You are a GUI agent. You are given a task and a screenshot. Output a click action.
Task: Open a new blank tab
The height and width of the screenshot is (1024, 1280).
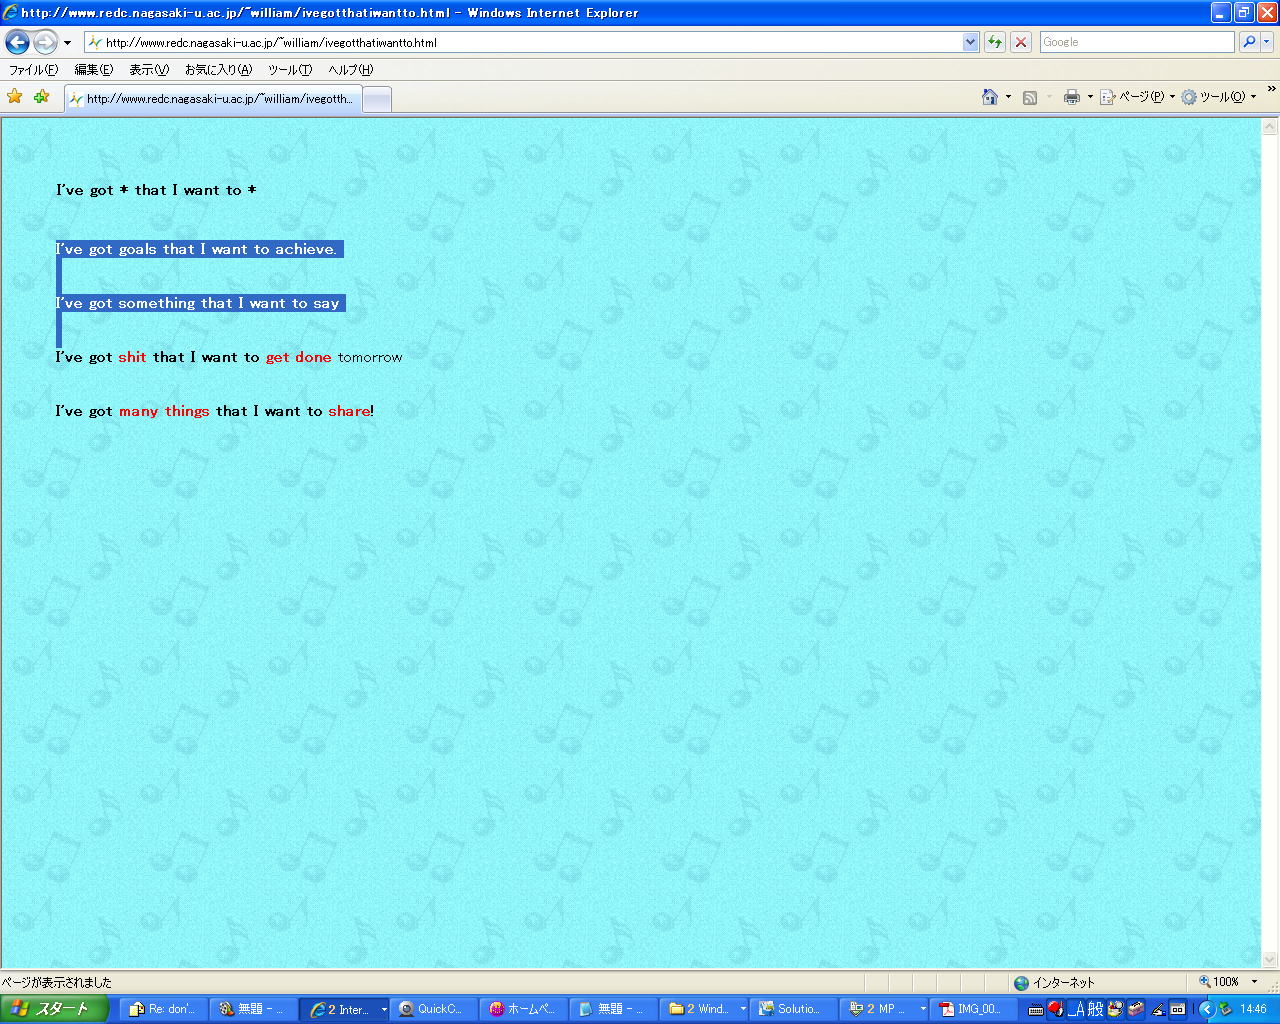click(x=377, y=99)
